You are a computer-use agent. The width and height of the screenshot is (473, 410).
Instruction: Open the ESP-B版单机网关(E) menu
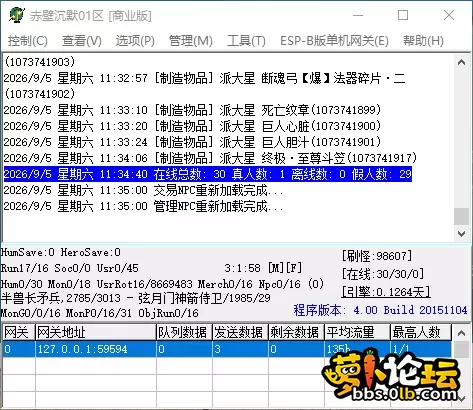click(334, 41)
